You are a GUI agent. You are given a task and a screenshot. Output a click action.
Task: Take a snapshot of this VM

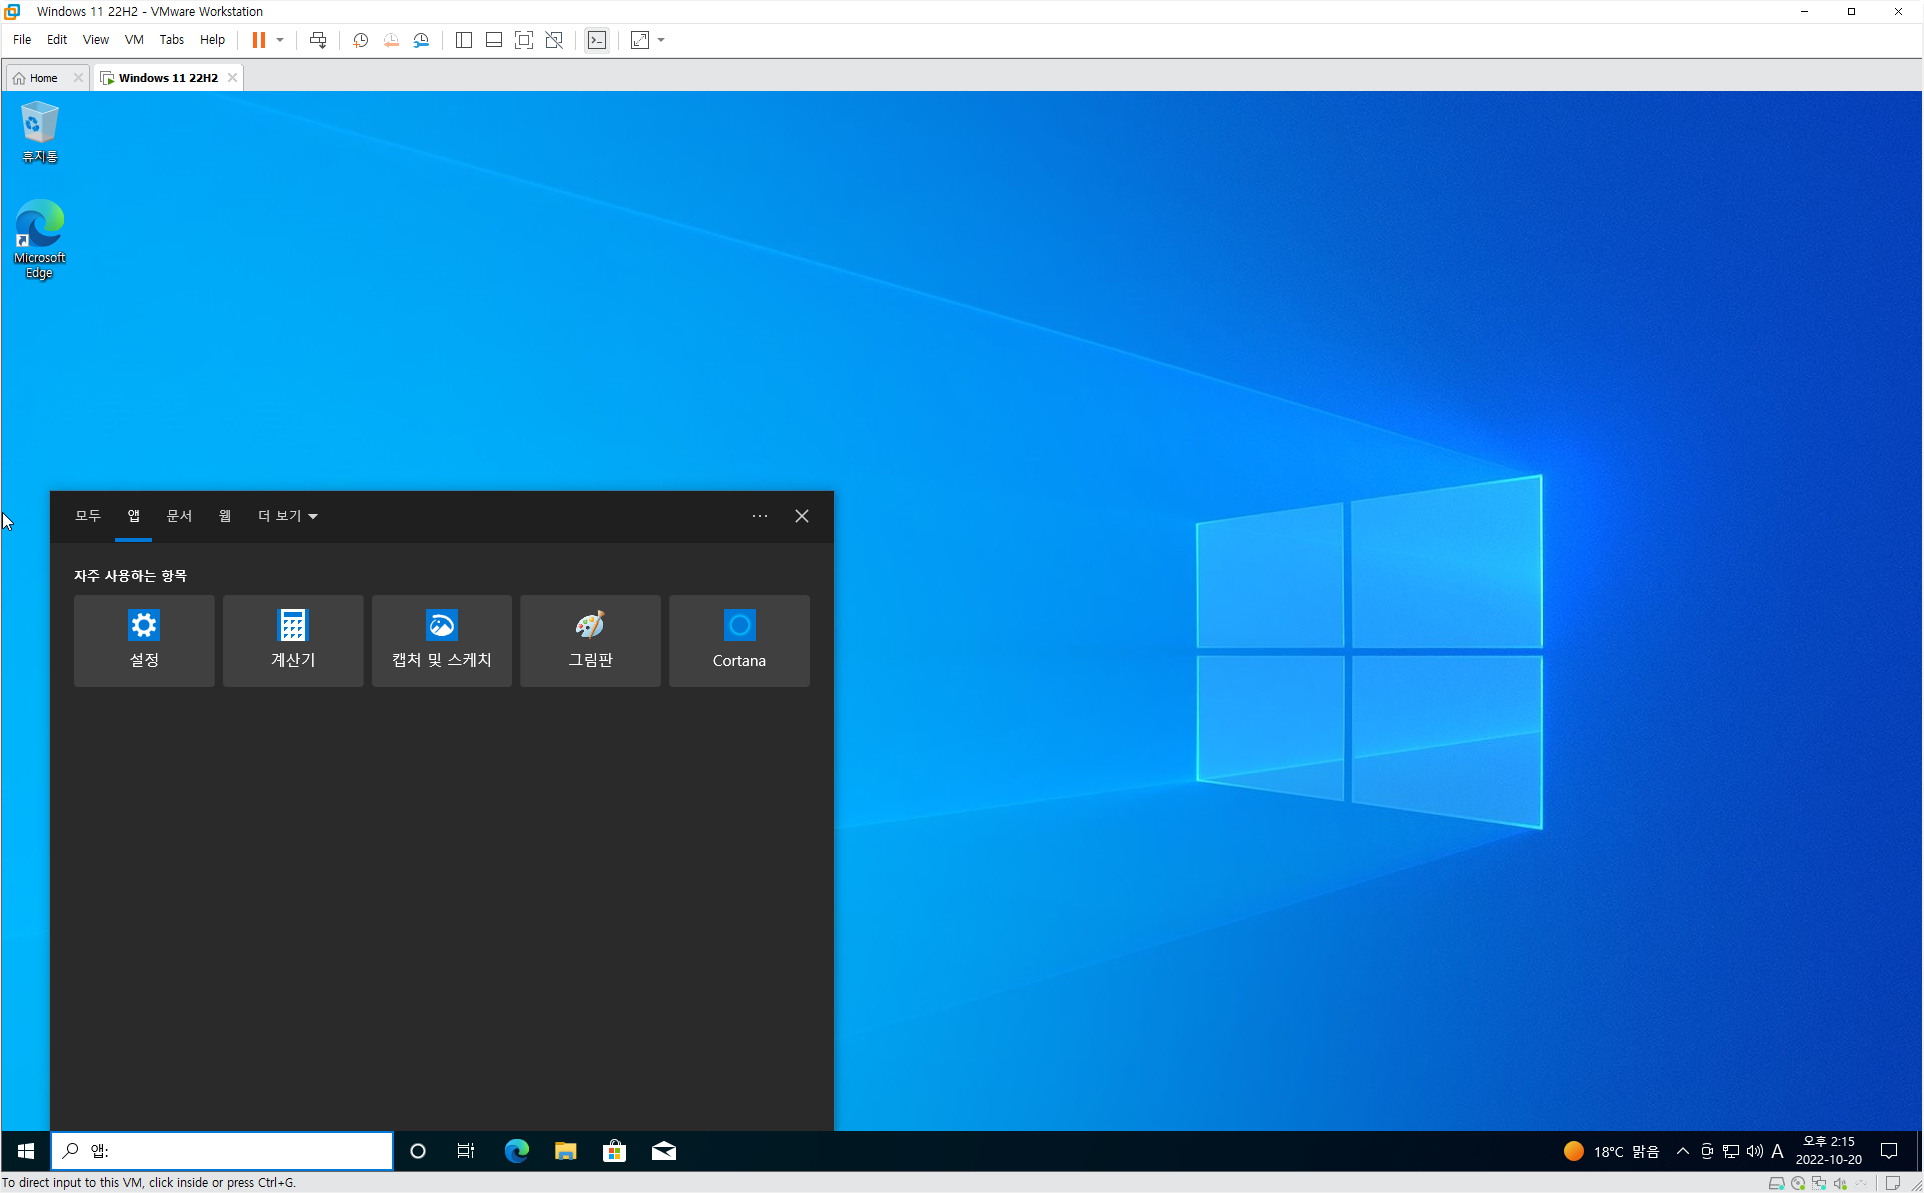360,40
